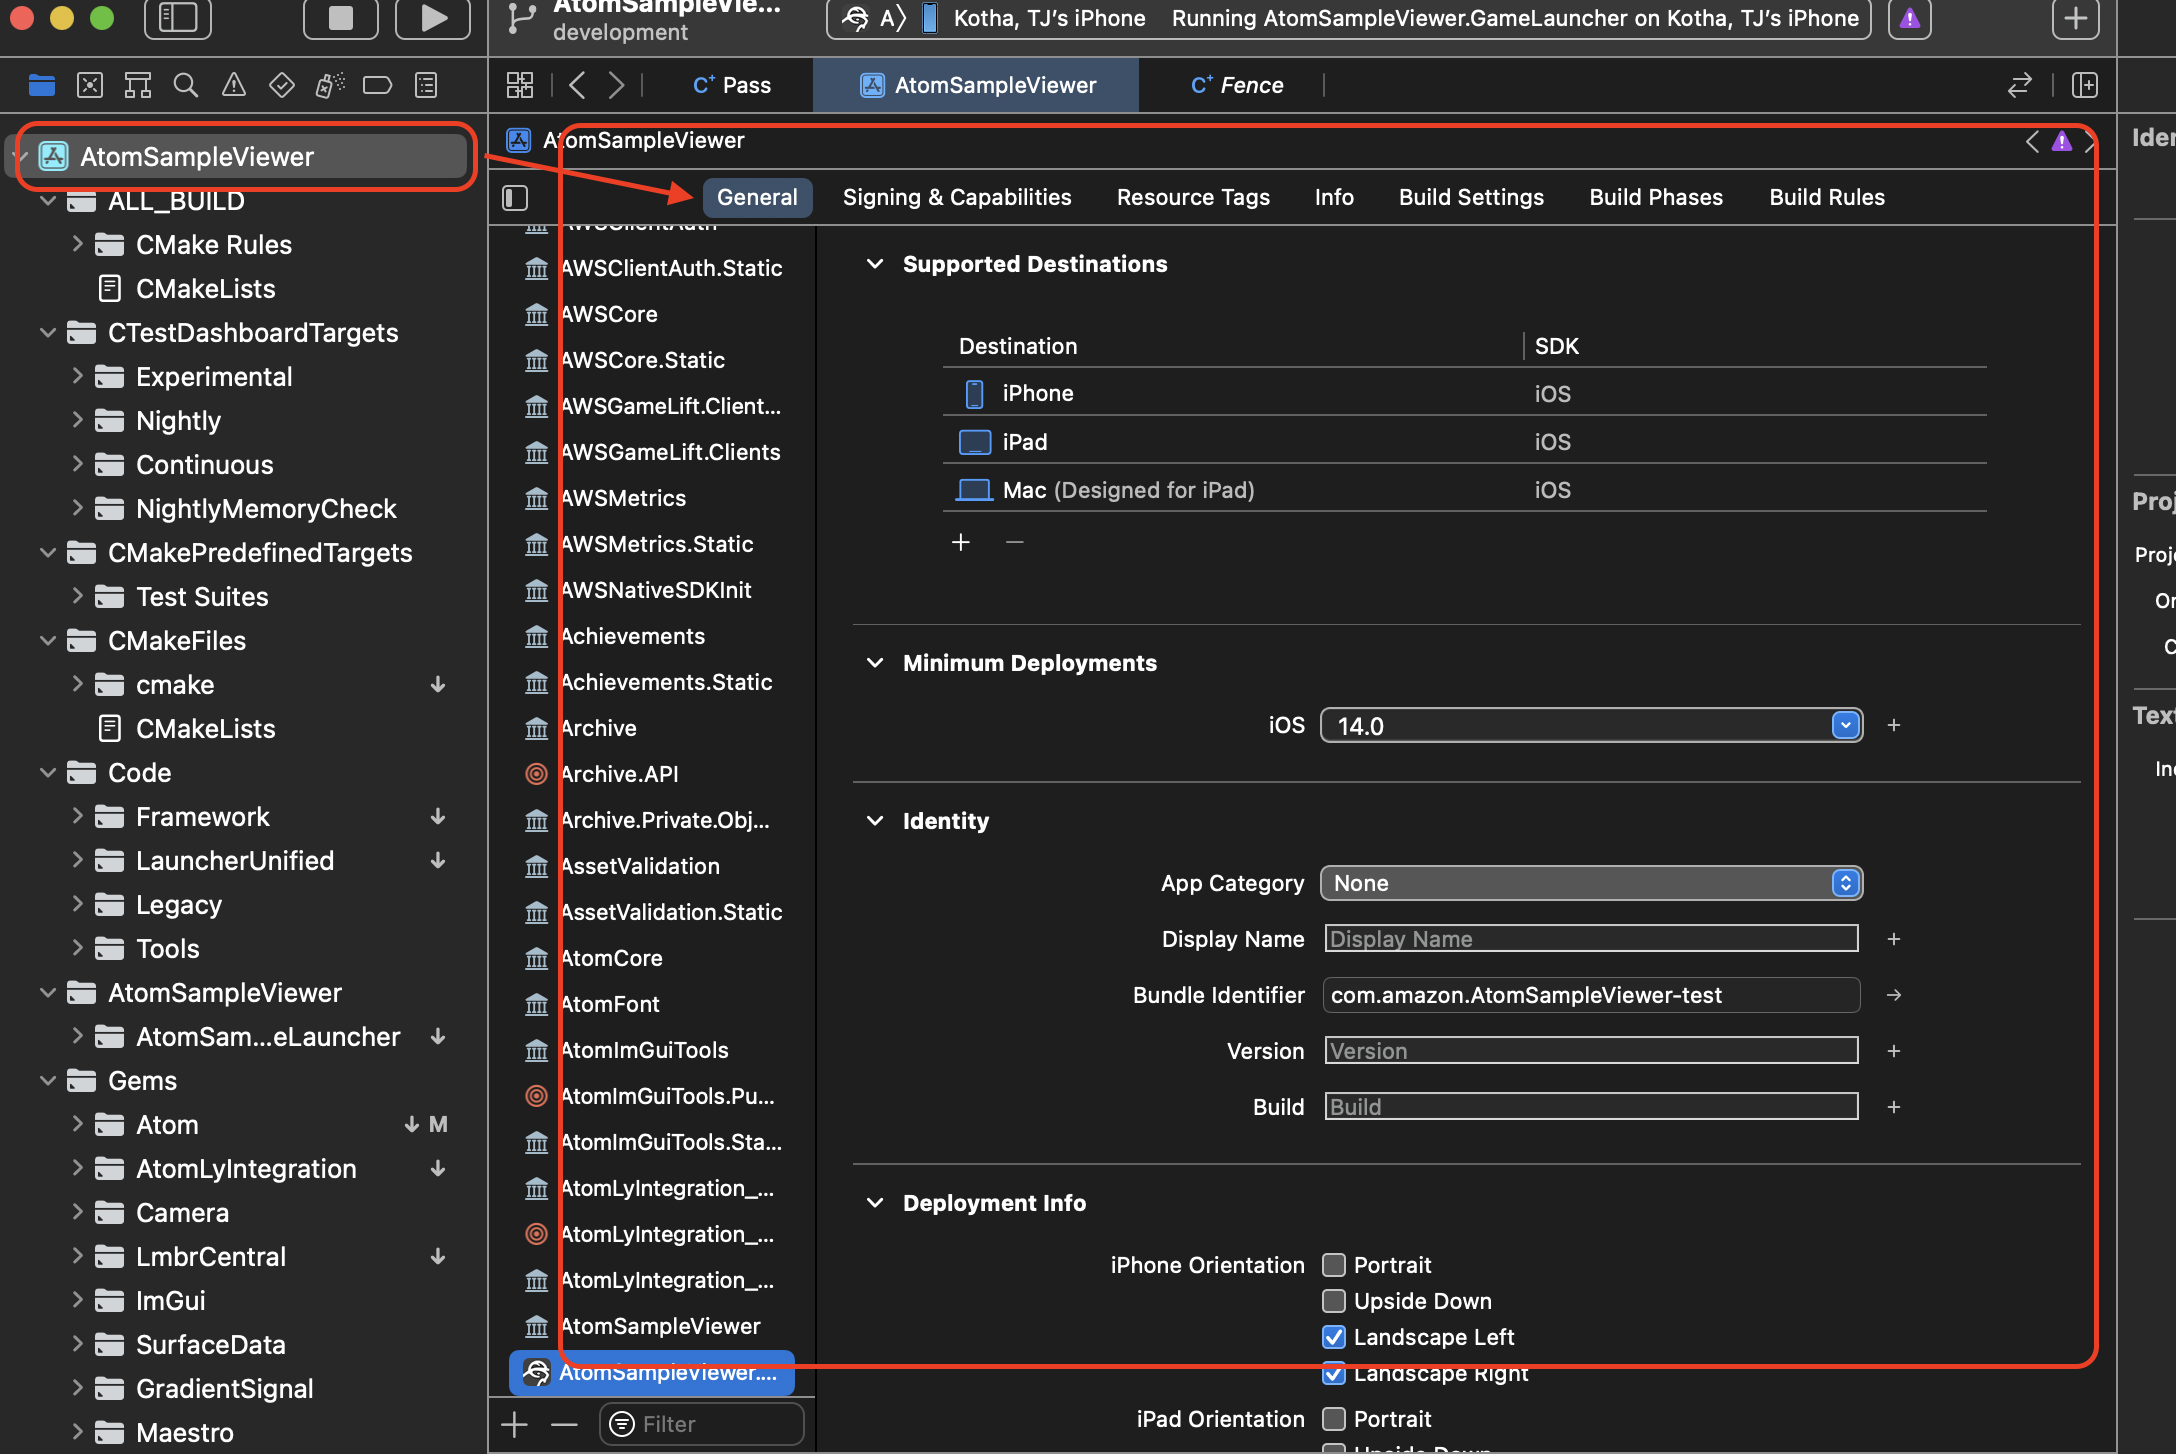Switch to Build Settings tab
The image size is (2176, 1454).
click(x=1471, y=198)
